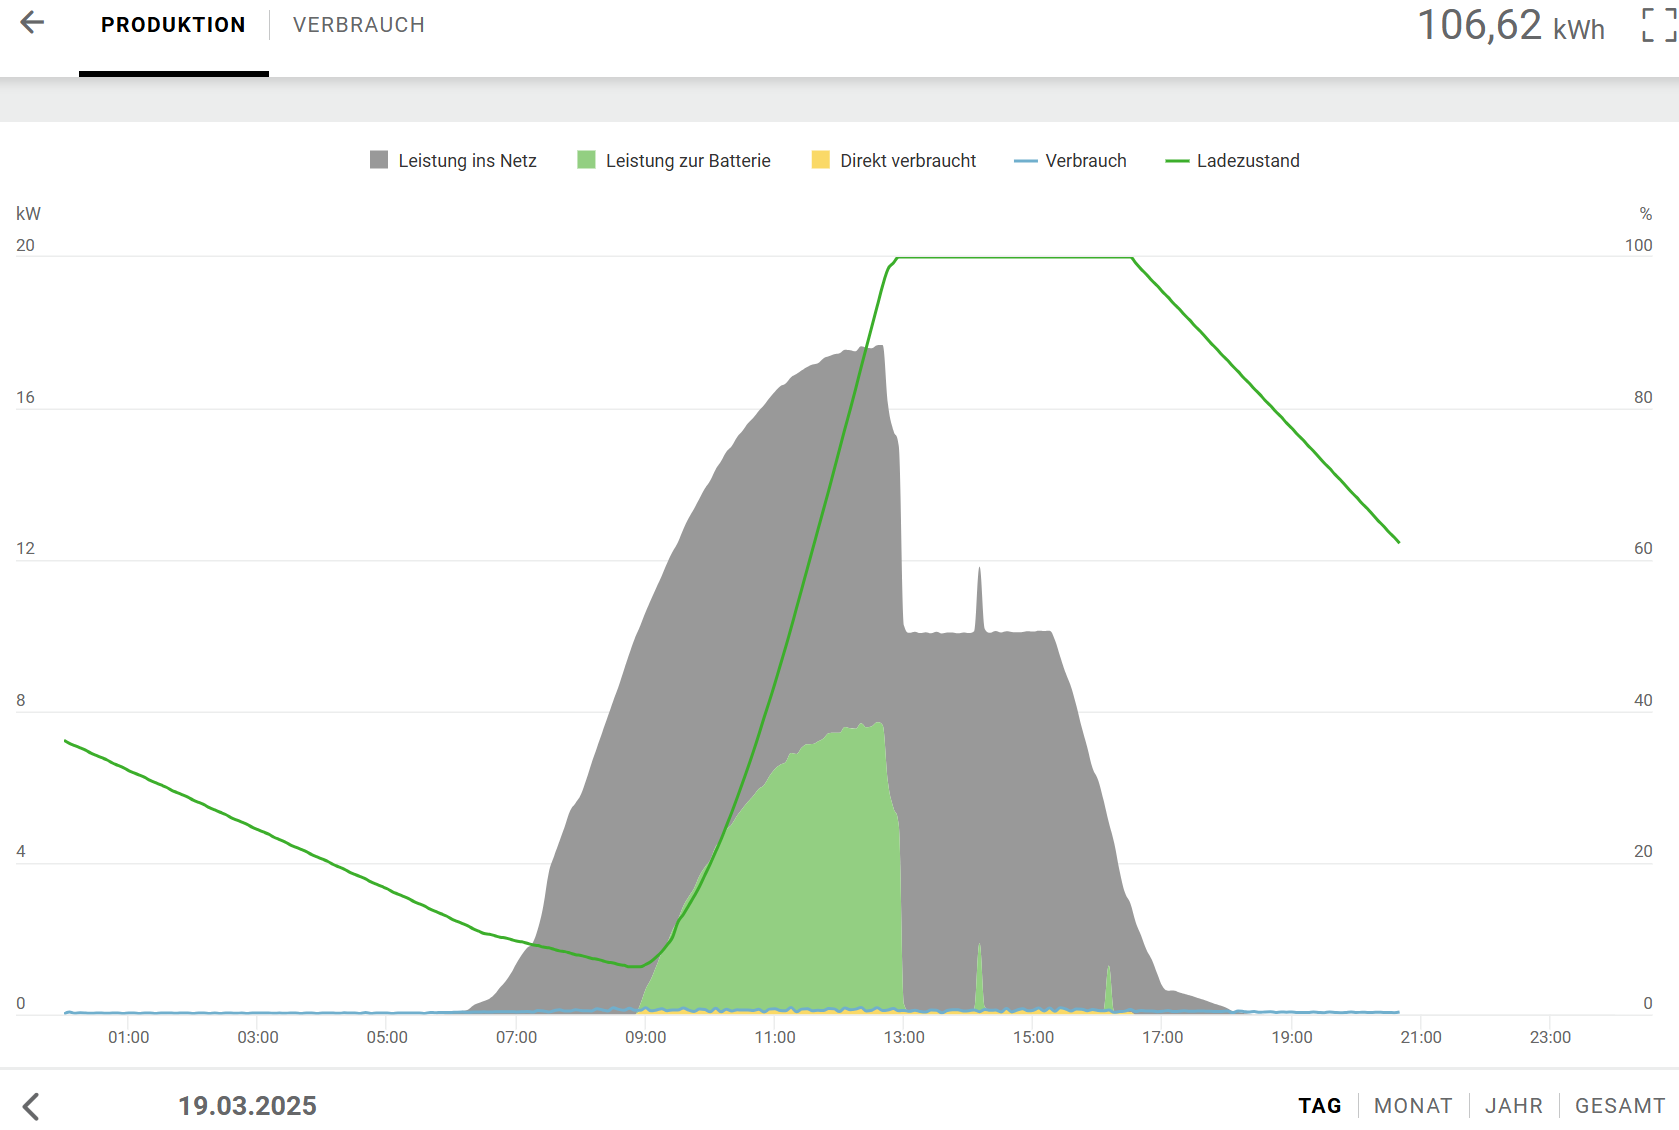The image size is (1679, 1130).
Task: Show the Gesamt overview
Action: pyautogui.click(x=1620, y=1106)
